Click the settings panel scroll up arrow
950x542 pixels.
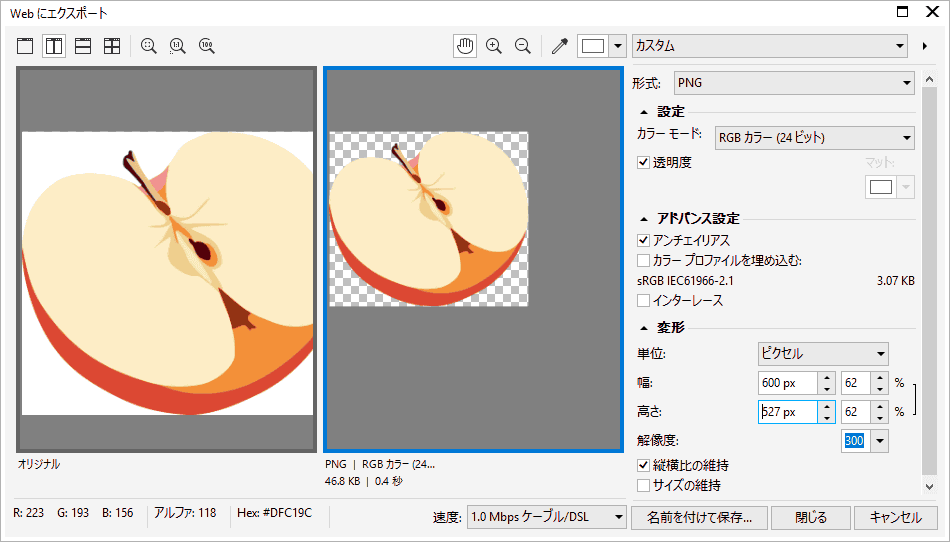929,79
